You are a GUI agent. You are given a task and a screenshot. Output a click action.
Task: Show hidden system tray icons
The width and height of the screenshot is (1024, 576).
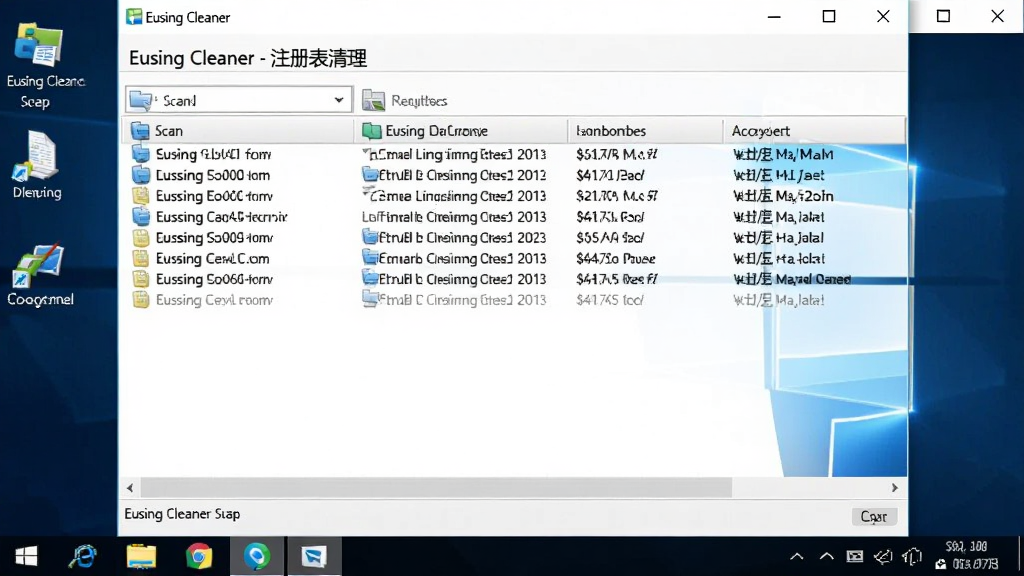pyautogui.click(x=797, y=556)
